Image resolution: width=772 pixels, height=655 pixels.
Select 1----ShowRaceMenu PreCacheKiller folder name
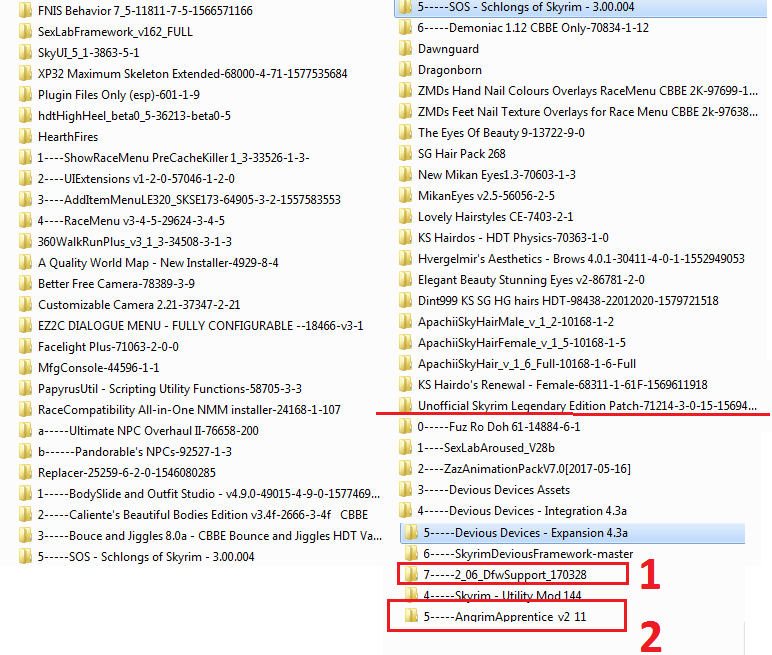173,158
